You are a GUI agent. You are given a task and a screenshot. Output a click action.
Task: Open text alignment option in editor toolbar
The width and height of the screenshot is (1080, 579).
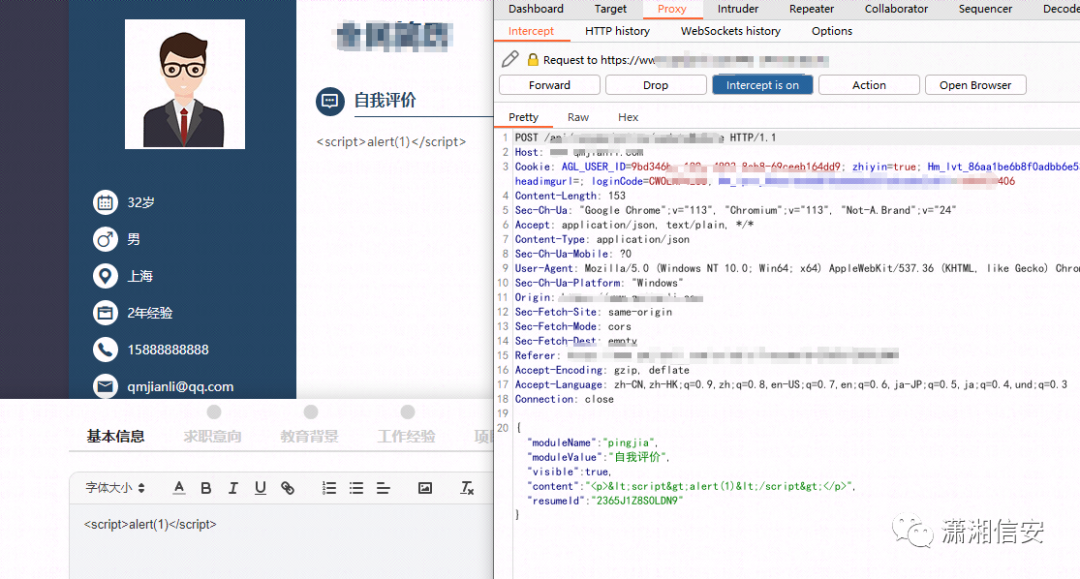click(383, 487)
